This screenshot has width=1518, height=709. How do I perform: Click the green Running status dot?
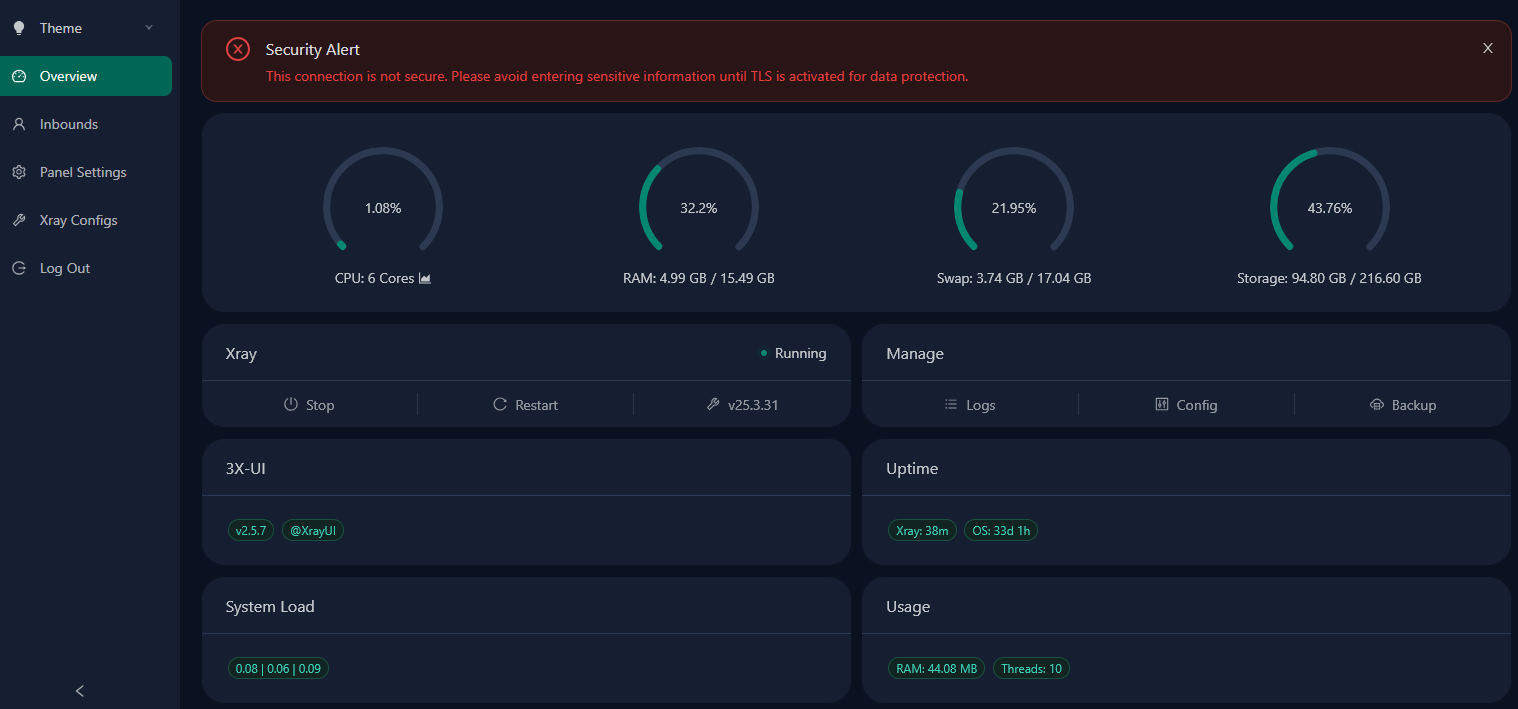pyautogui.click(x=764, y=353)
